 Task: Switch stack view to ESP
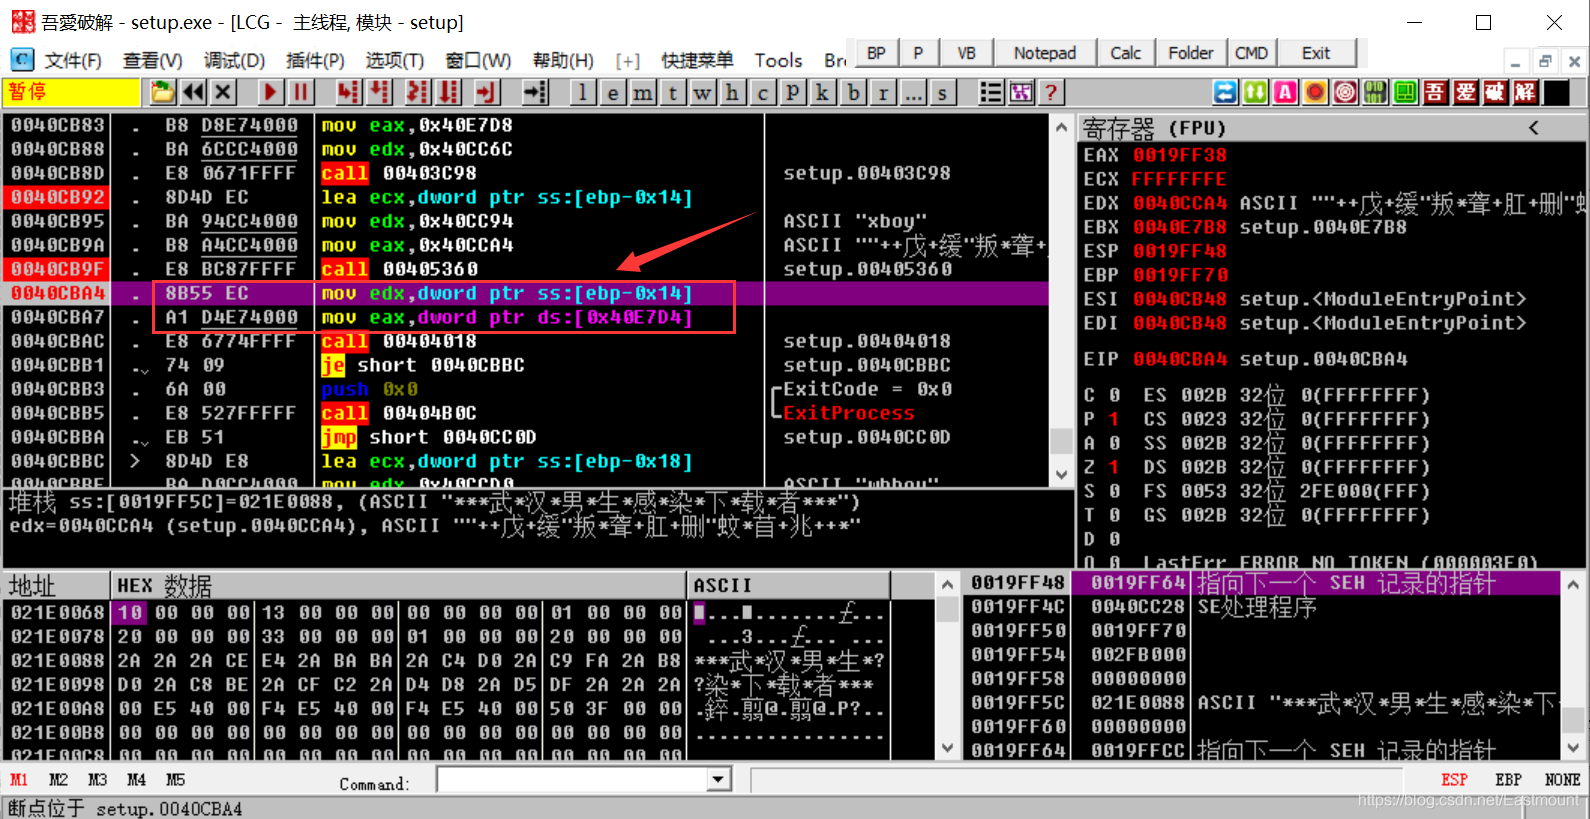[1454, 780]
